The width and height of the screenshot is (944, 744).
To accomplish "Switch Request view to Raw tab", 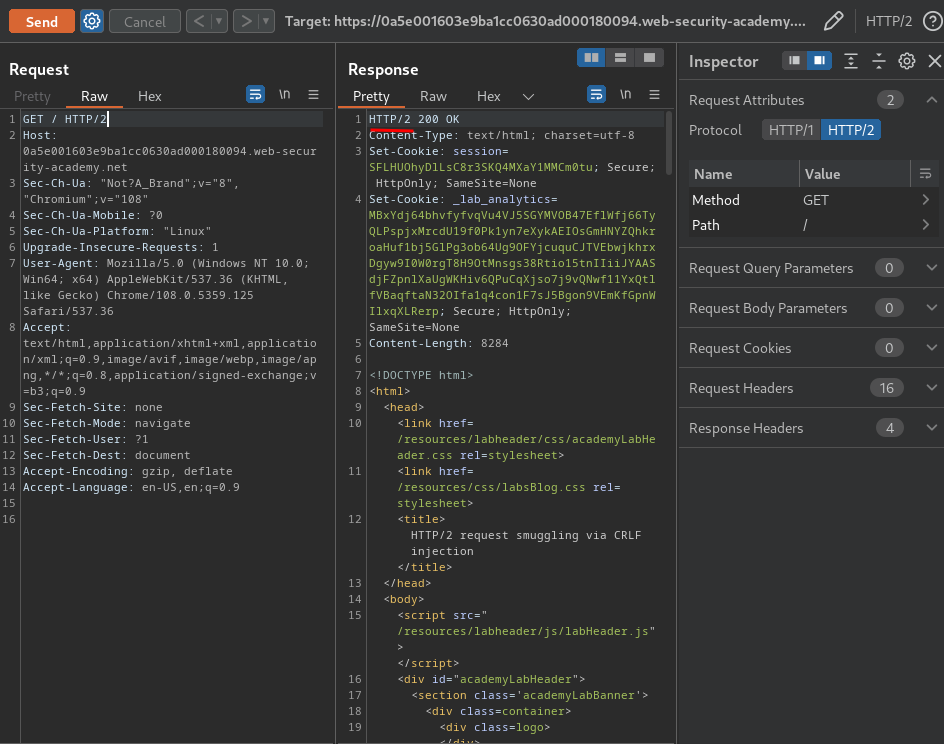I will (94, 96).
